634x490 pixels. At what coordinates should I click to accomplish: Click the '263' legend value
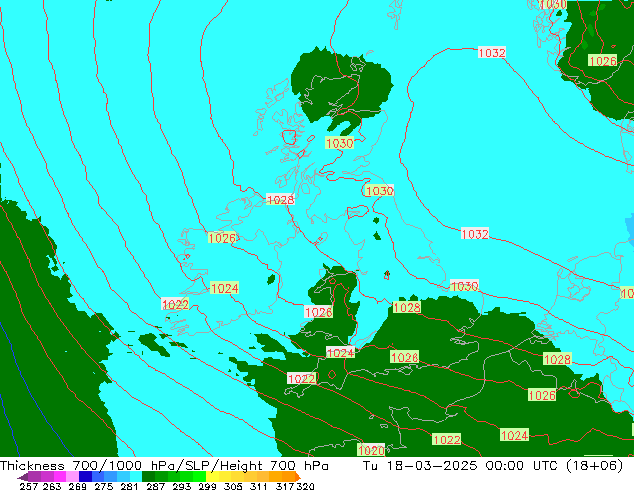point(52,486)
